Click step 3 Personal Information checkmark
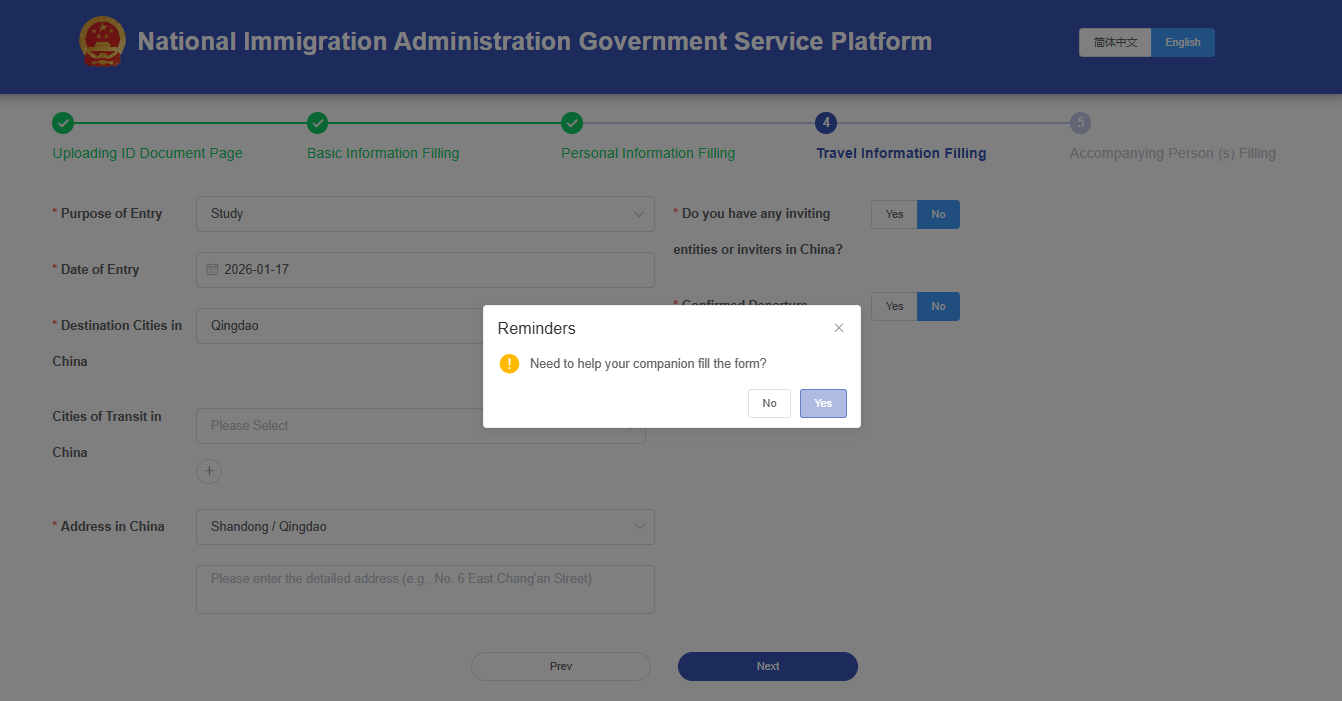The height and width of the screenshot is (701, 1342). pos(572,123)
